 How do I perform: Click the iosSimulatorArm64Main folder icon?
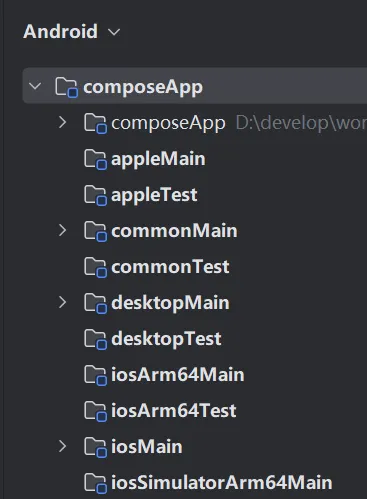(95, 483)
